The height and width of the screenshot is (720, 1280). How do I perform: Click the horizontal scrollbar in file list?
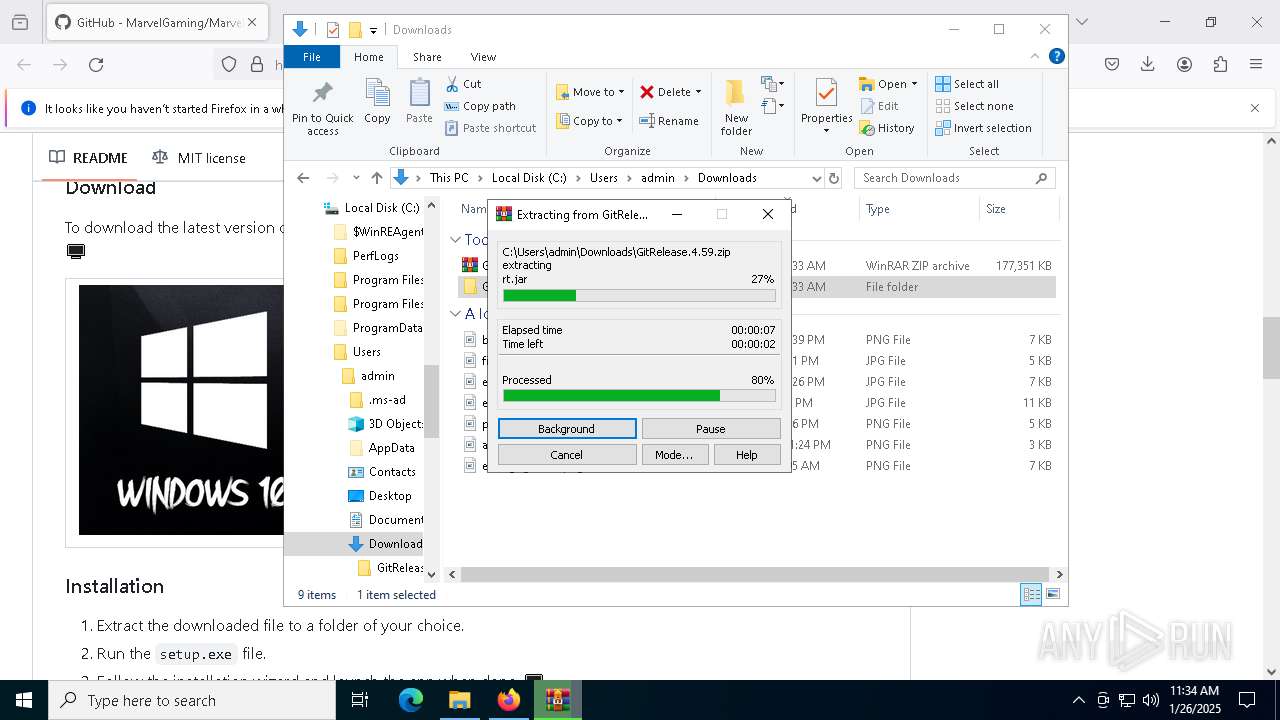pos(755,575)
